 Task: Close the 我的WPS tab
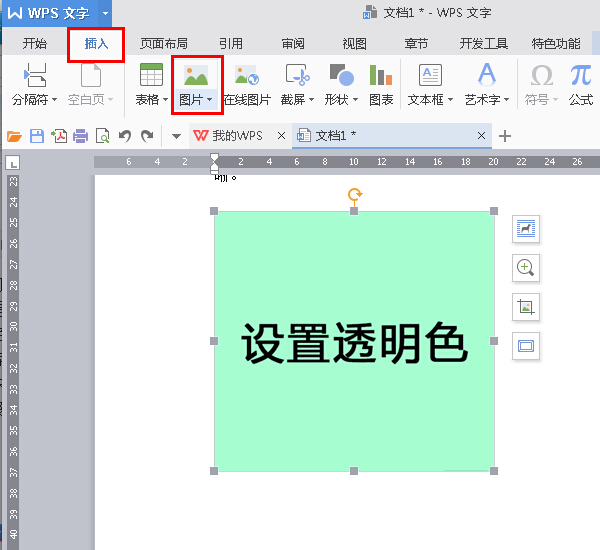pyautogui.click(x=281, y=136)
